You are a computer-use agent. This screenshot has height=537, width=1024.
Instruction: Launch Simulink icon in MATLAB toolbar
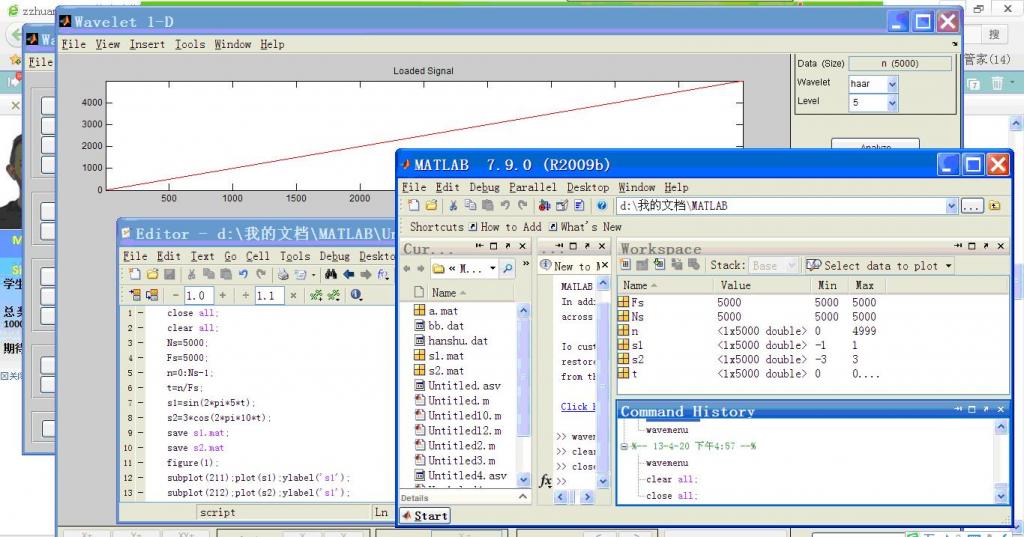pyautogui.click(x=545, y=205)
